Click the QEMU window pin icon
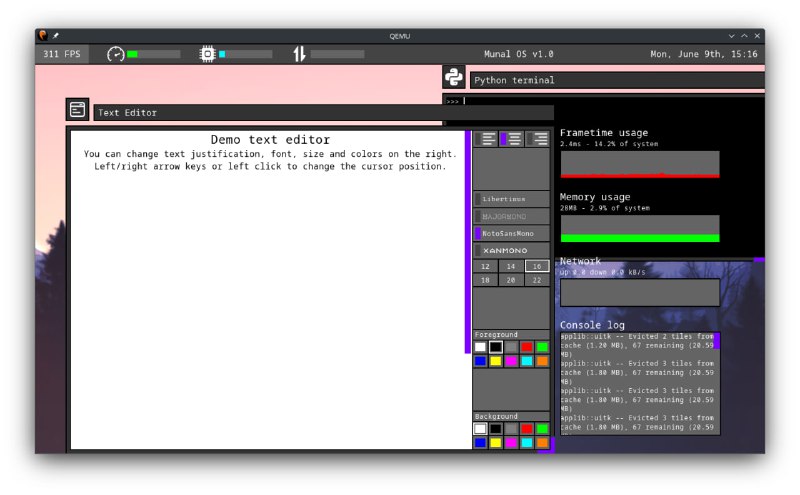800x495 pixels. click(56, 36)
